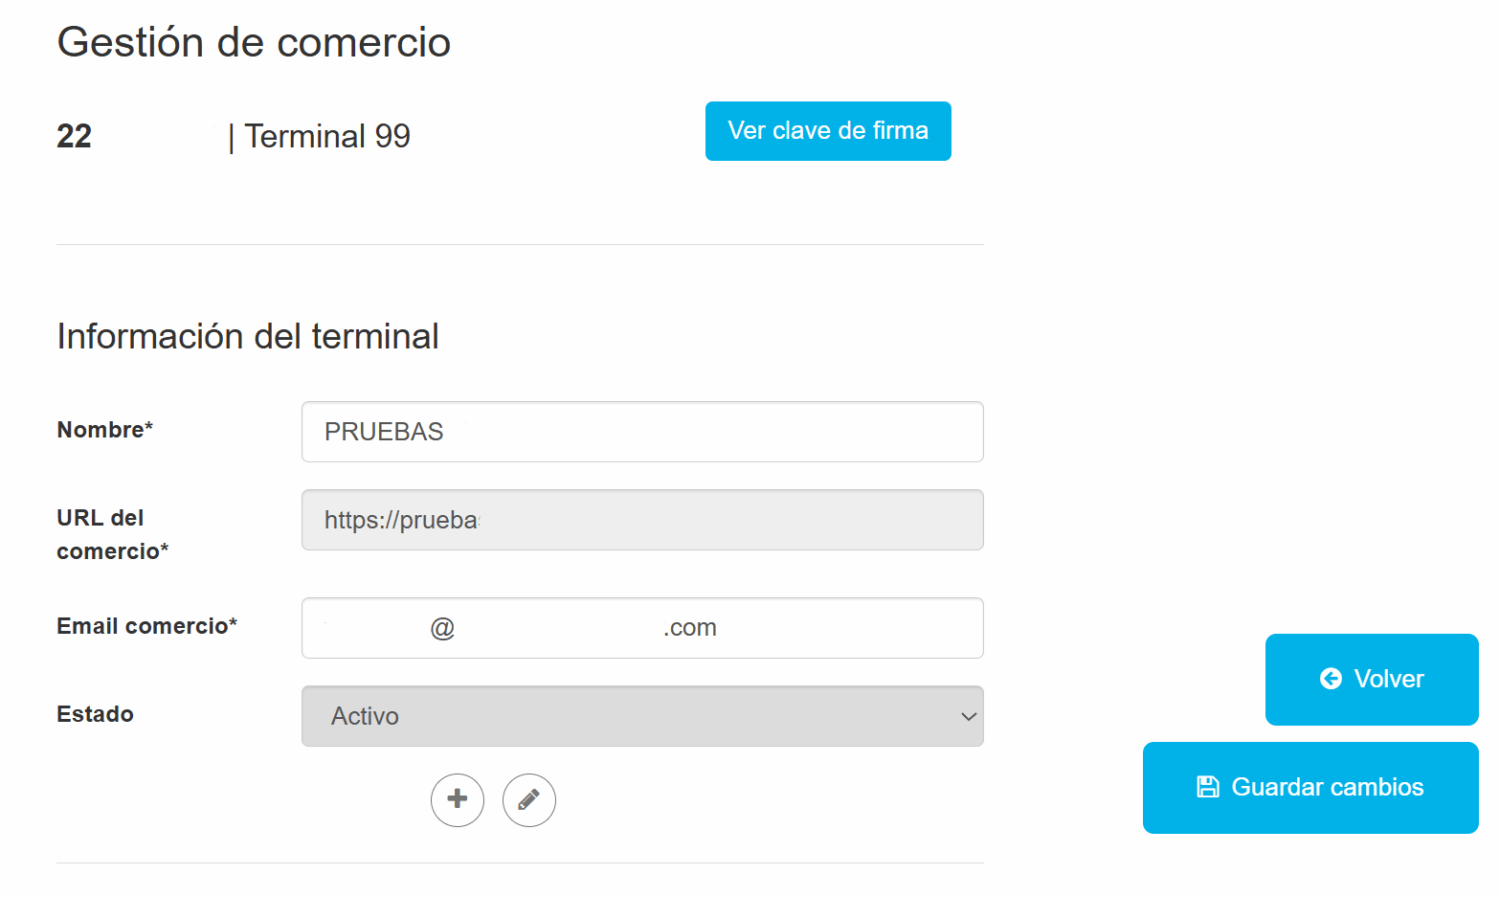Click the Nombre* field label
Viewport: 1500px width, 897px height.
[x=105, y=430]
